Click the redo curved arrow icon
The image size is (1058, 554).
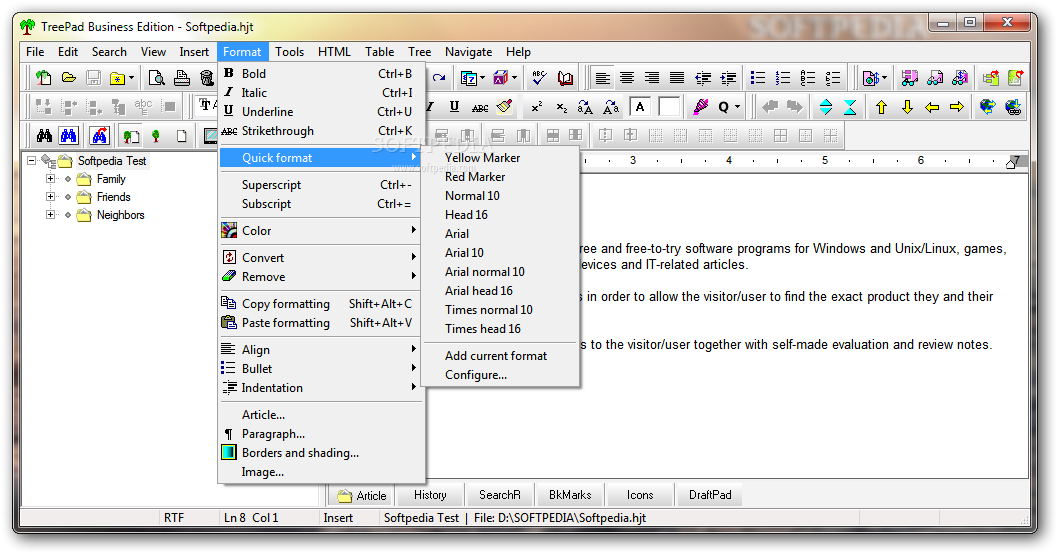(439, 78)
